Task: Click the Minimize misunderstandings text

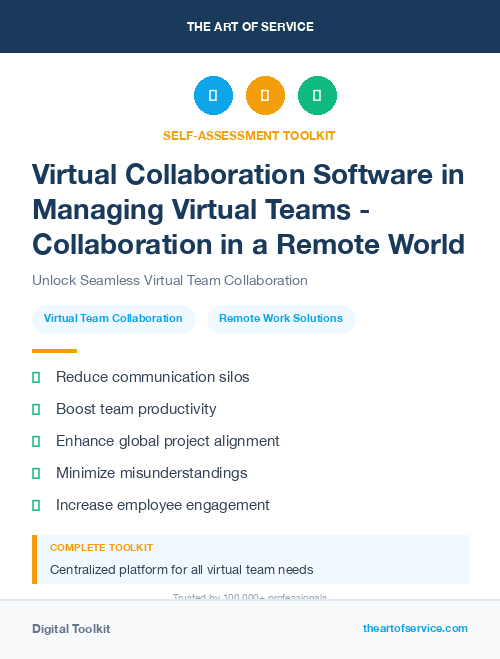Action: click(x=152, y=473)
